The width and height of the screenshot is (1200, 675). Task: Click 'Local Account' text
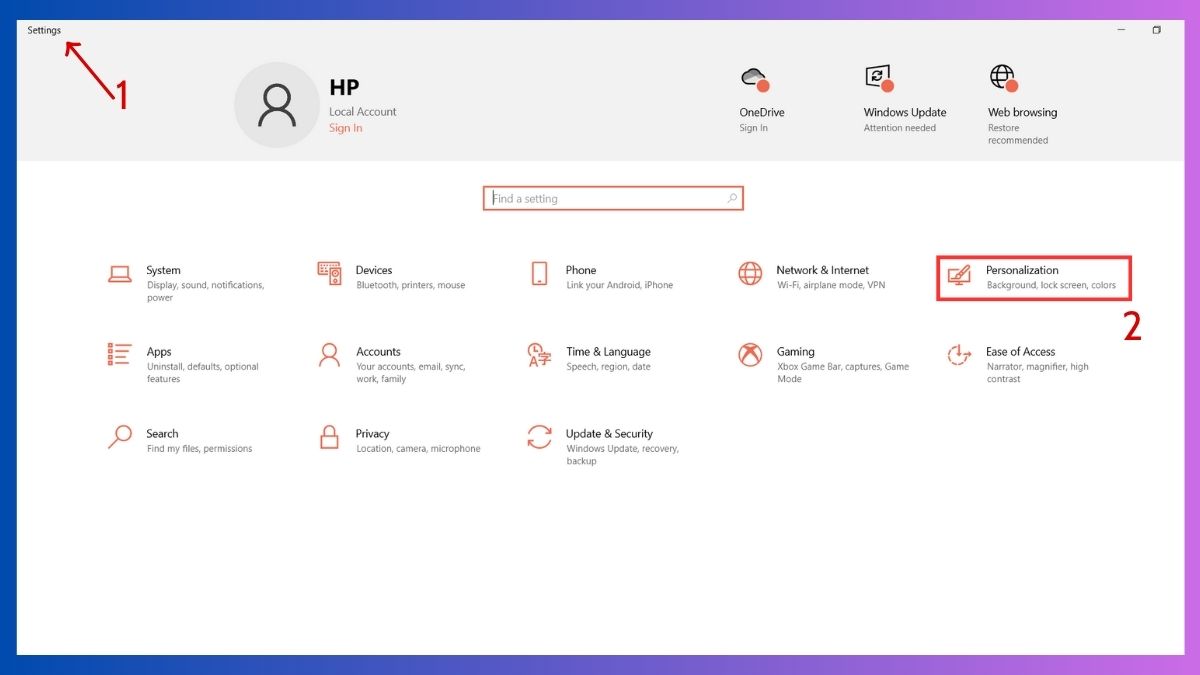click(363, 112)
